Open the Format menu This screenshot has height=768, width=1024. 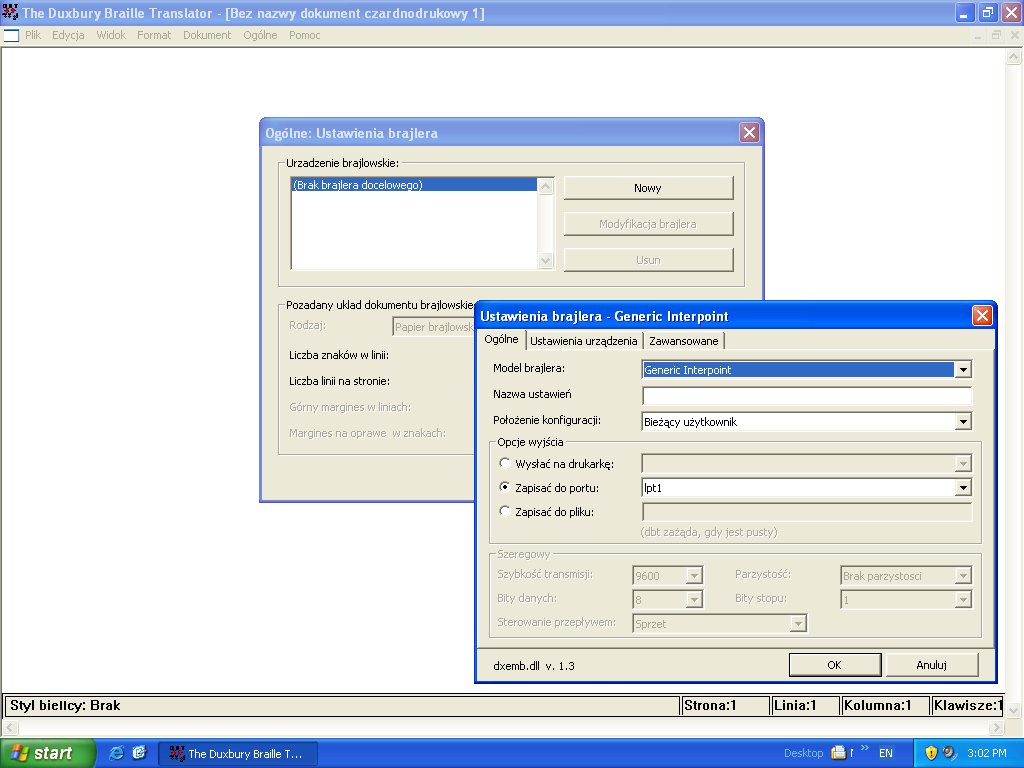point(154,35)
